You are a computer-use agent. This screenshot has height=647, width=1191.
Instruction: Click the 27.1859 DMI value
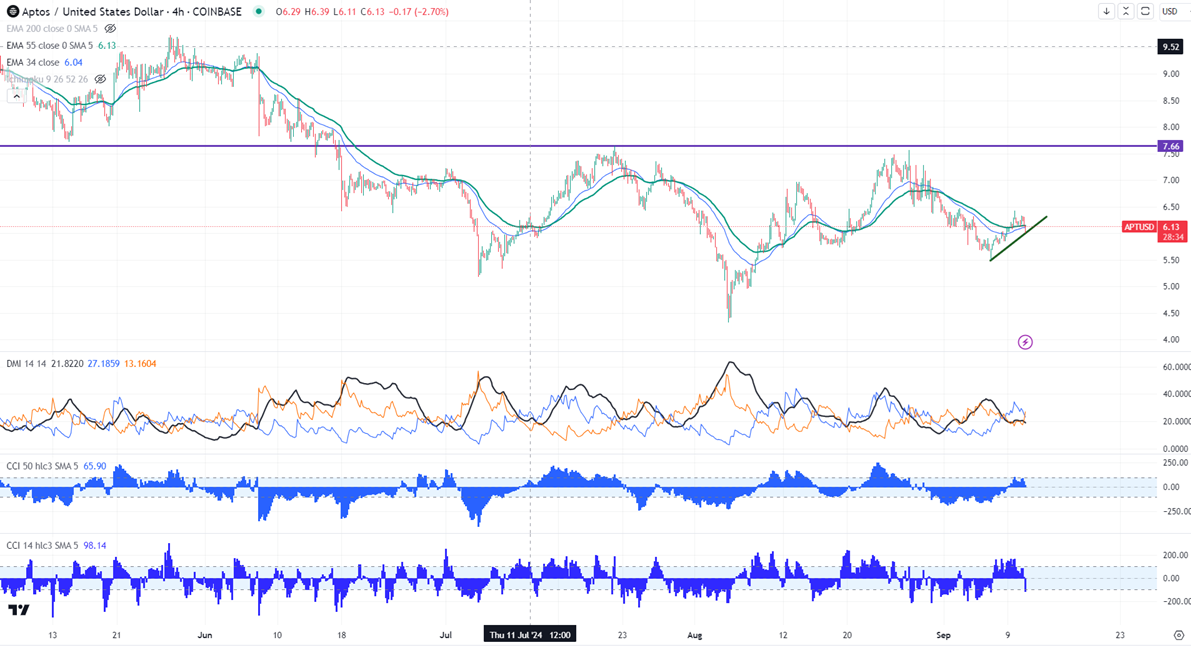pyautogui.click(x=103, y=364)
